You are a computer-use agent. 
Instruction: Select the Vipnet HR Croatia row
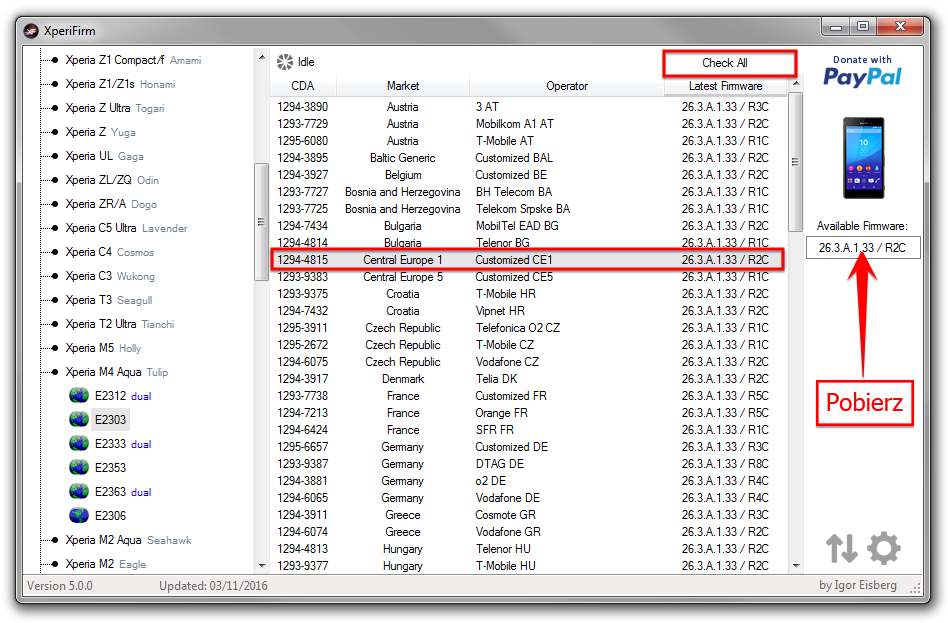528,310
